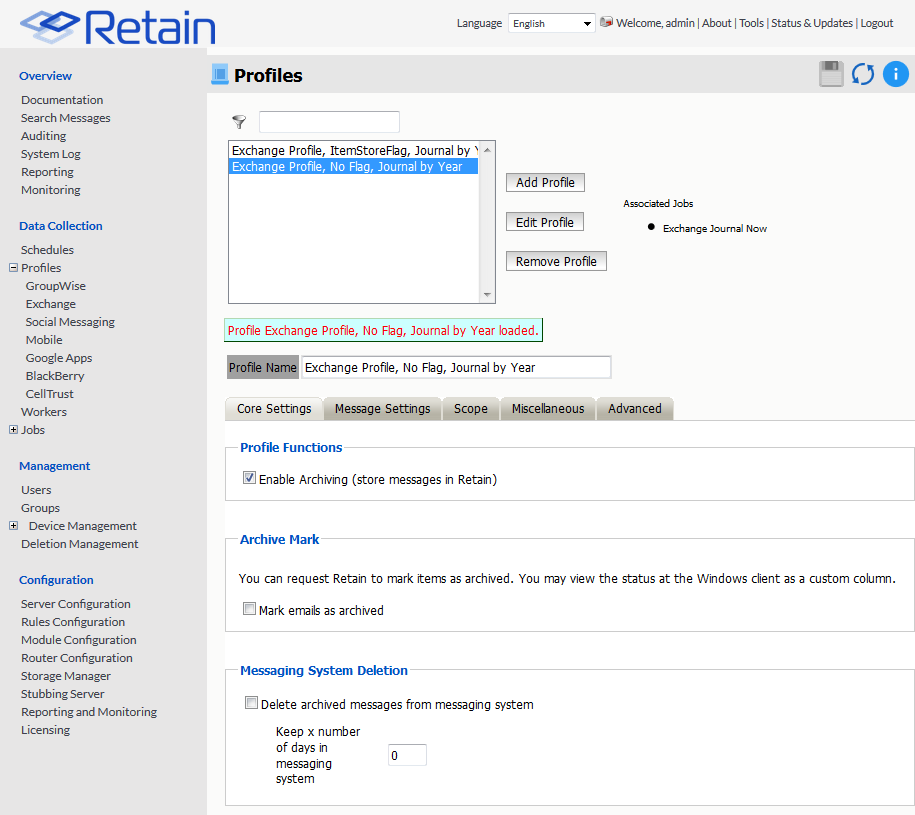Open System Log
915x815 pixels.
click(x=51, y=154)
